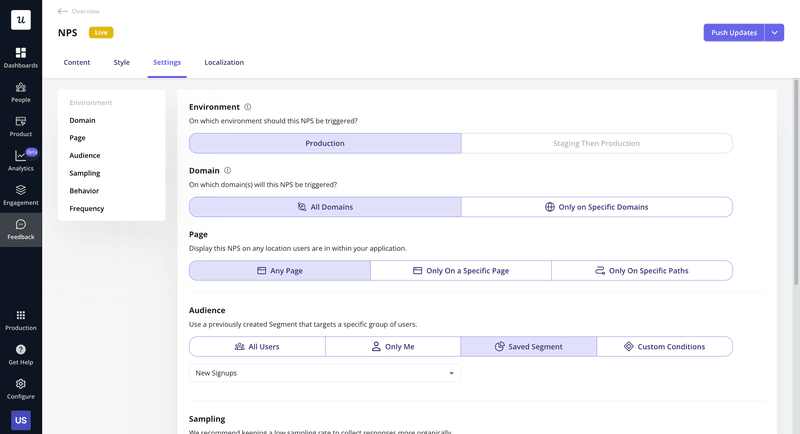
Task: Open the Engagement section
Action: tap(20, 193)
